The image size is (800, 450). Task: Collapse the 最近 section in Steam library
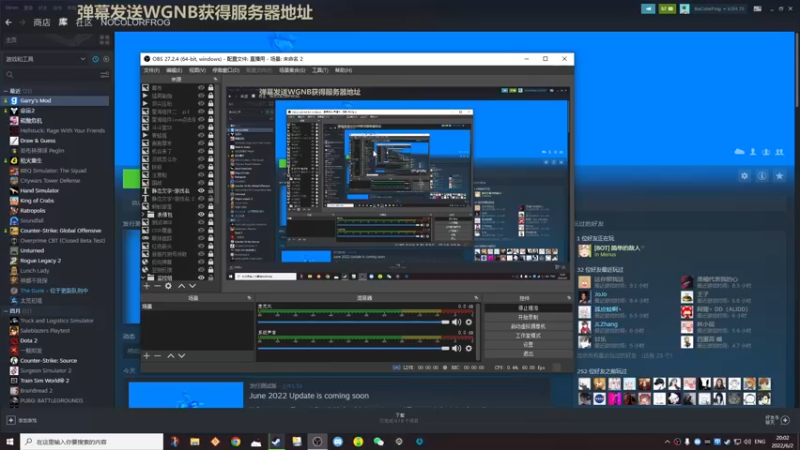coord(6,91)
